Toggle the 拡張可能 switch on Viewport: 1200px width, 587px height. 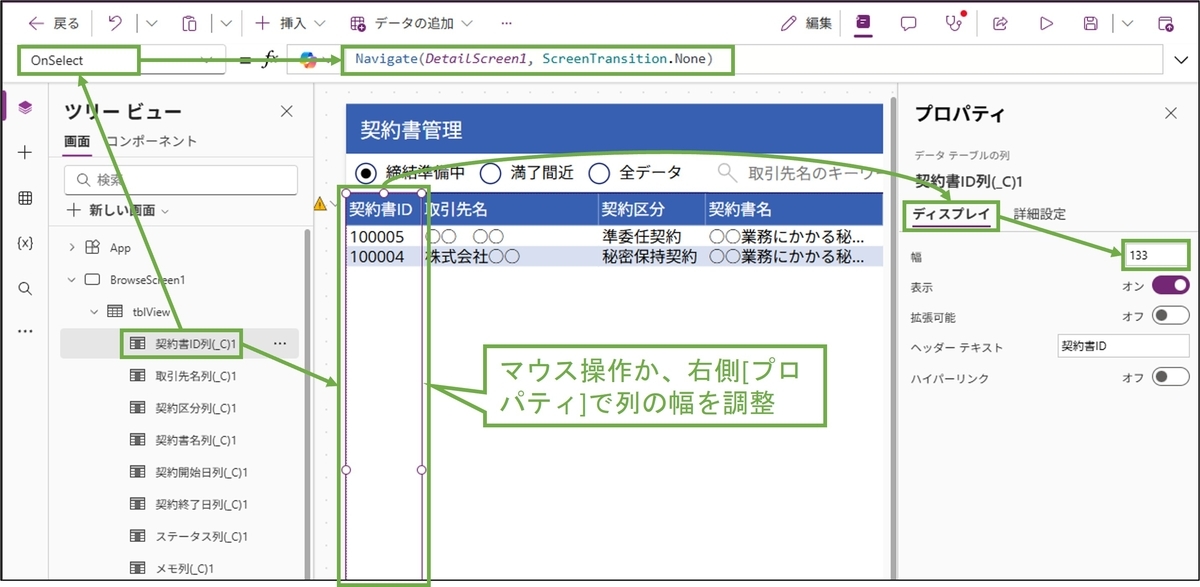[1170, 316]
